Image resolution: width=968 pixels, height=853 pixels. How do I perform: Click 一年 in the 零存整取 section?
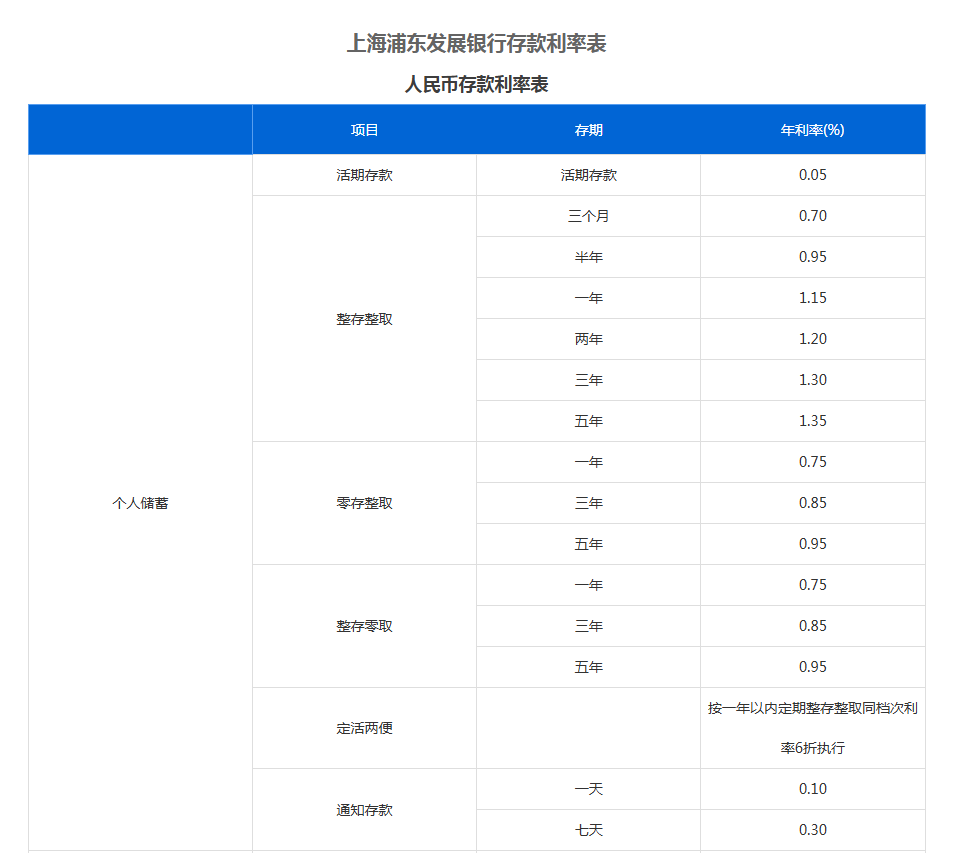588,462
